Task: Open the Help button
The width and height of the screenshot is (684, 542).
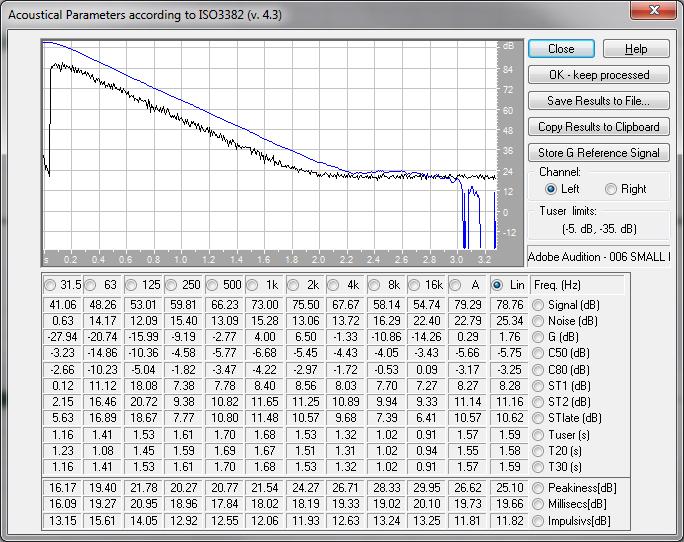Action: pos(636,49)
